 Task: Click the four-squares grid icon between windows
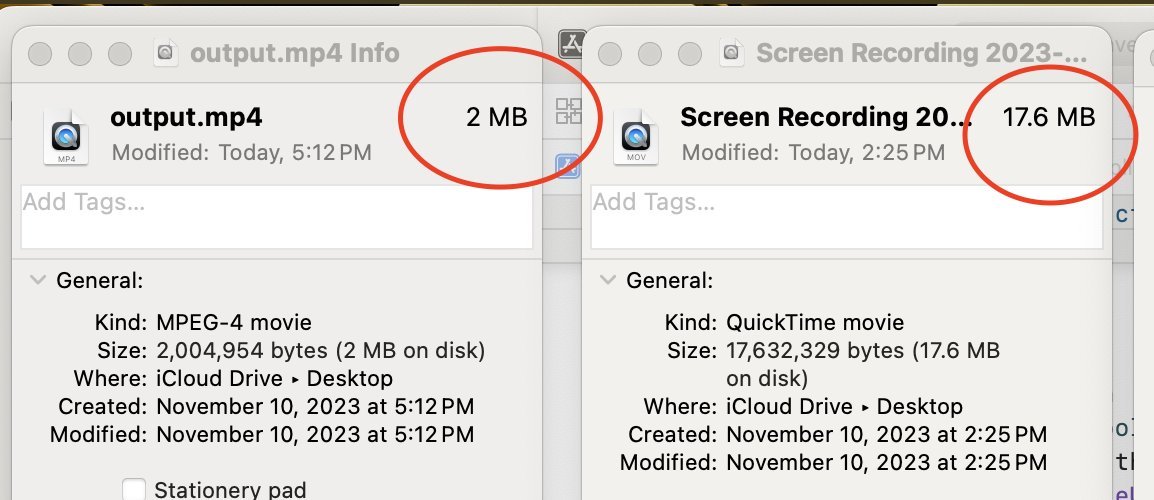coord(568,111)
